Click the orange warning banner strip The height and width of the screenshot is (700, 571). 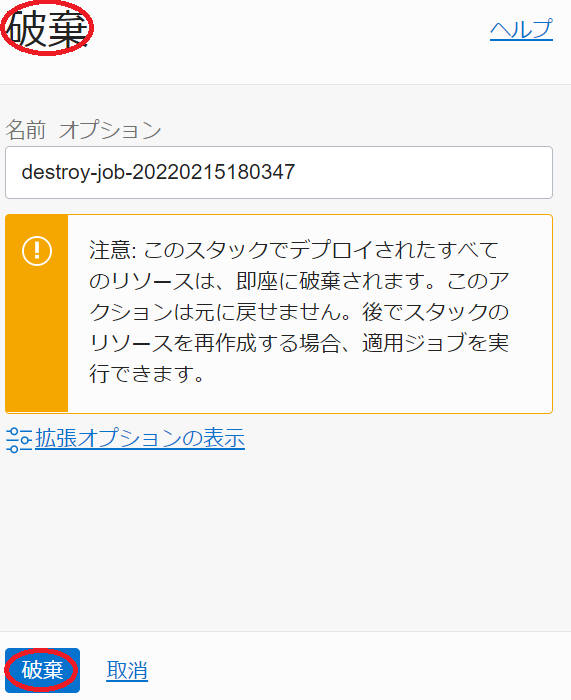pos(37,314)
